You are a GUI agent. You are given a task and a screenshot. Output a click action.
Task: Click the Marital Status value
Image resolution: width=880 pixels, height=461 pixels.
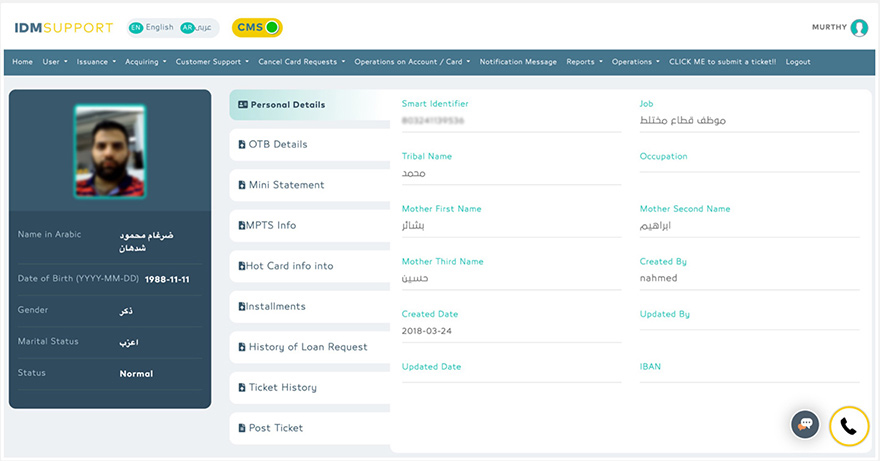129,342
